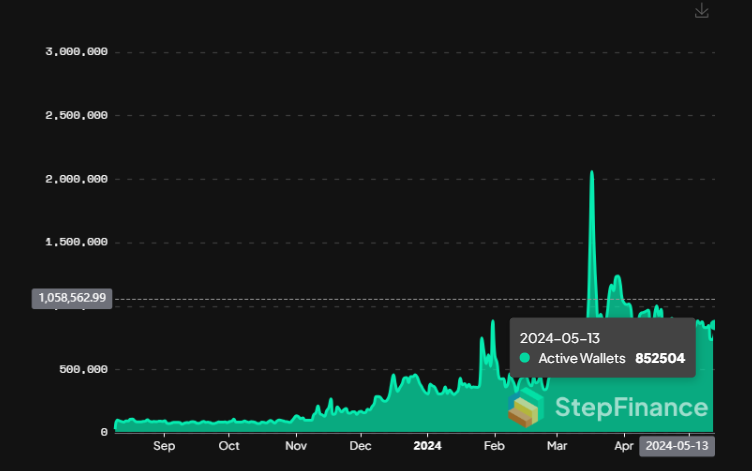Click the 852504 tooltip value
The width and height of the screenshot is (752, 471).
tap(660, 358)
